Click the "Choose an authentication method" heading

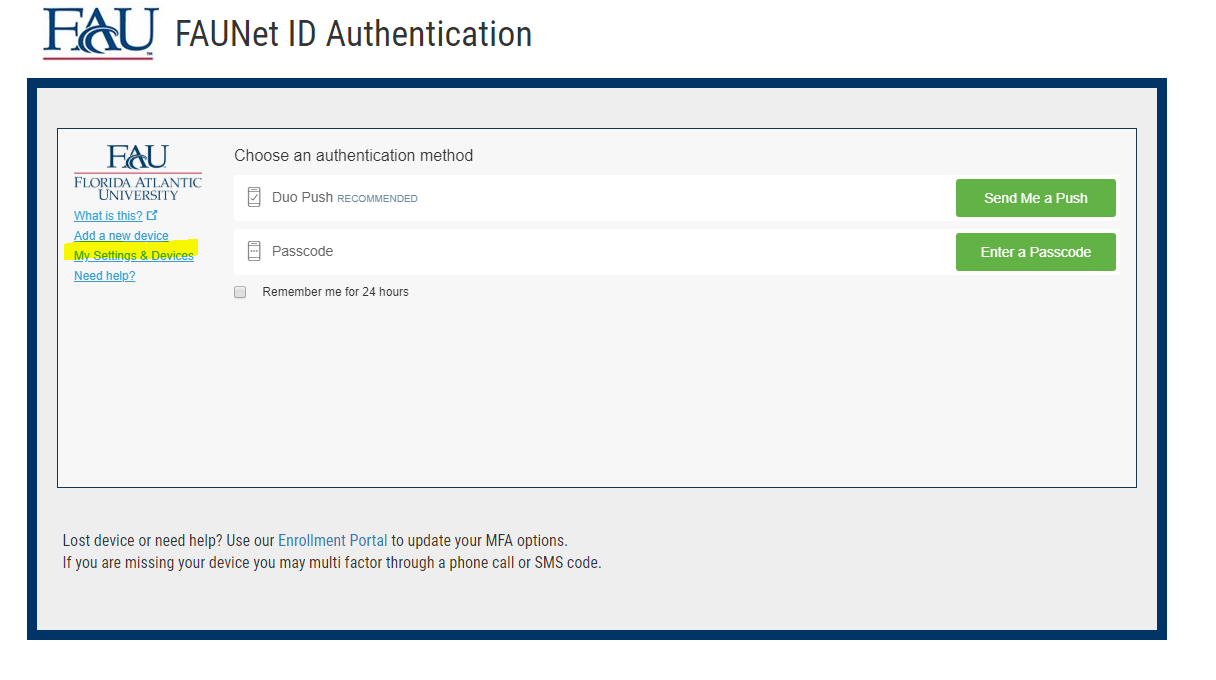(352, 155)
